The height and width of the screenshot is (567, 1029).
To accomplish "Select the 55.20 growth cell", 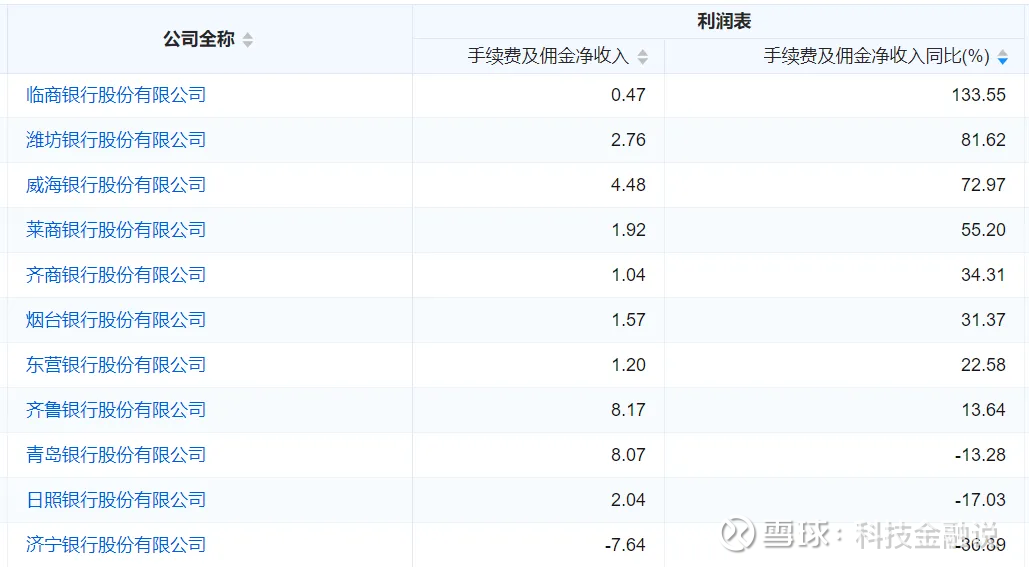I will [844, 230].
